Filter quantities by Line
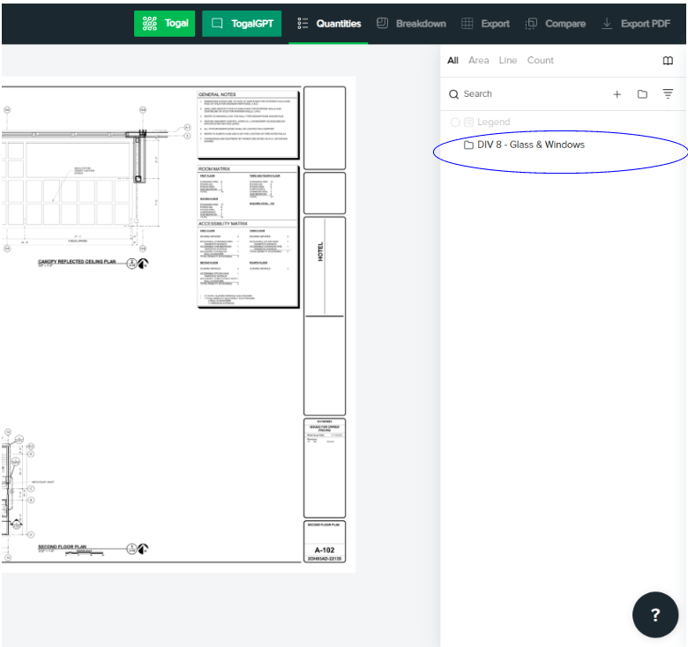Viewport: 688px width, 647px height. (x=508, y=60)
